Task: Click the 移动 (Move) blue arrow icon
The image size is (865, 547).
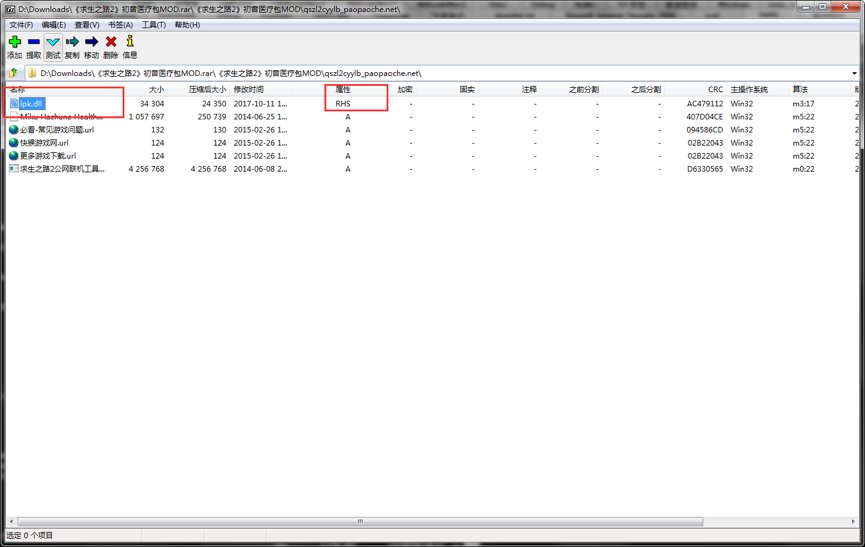Action: (x=92, y=41)
